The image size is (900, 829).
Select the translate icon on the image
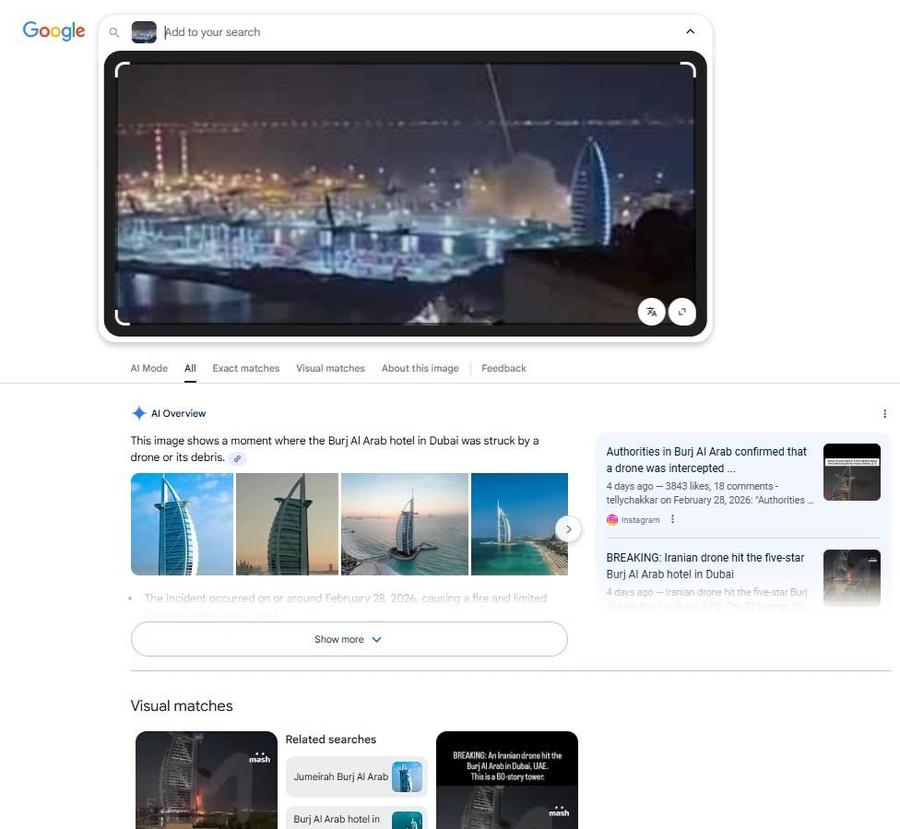coord(649,310)
